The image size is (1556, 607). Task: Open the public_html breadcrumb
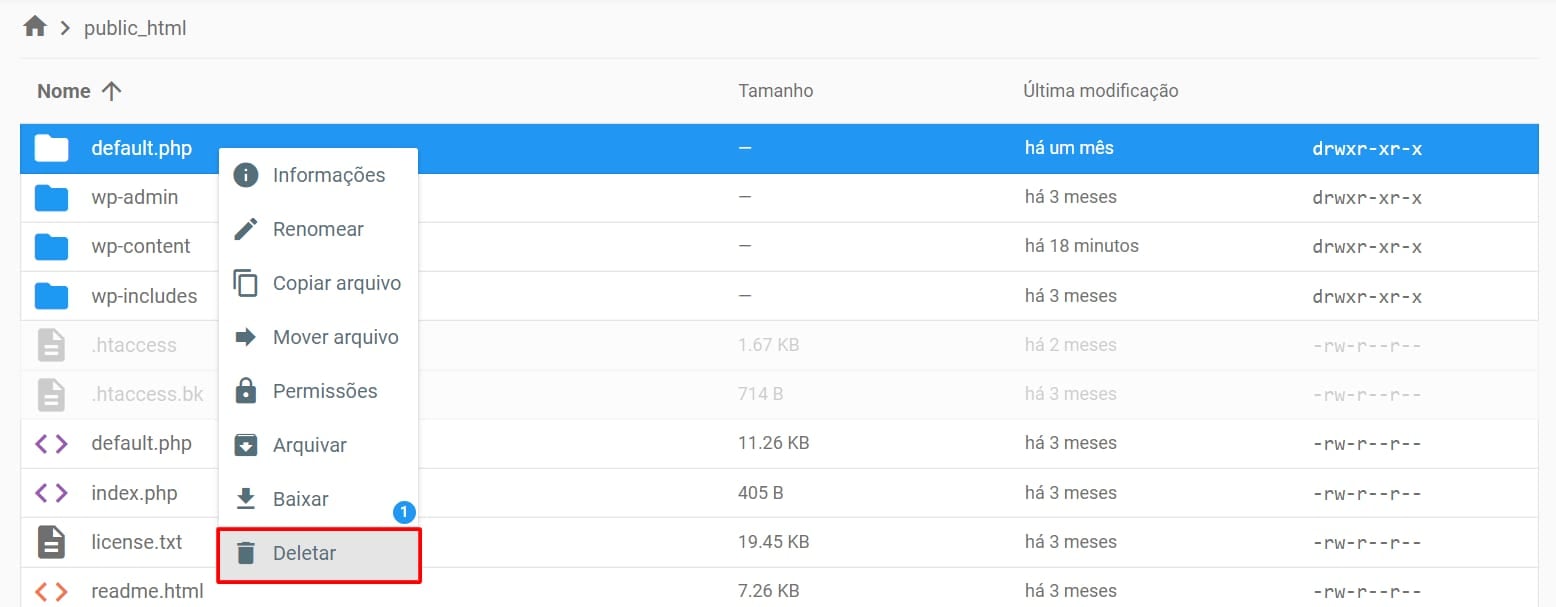click(x=135, y=28)
